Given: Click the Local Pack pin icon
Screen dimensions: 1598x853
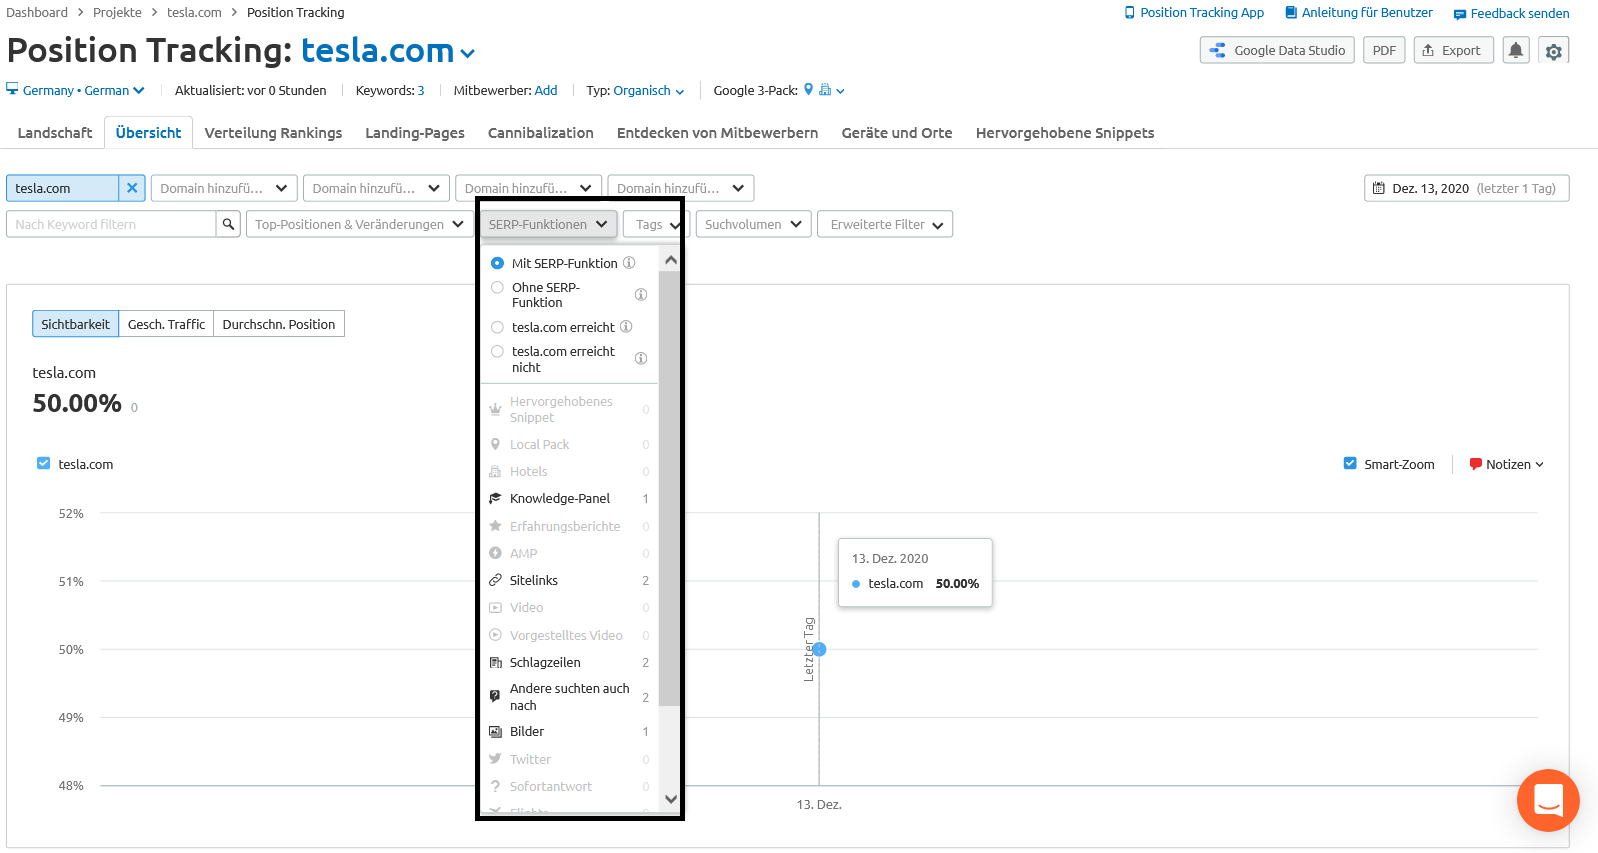Looking at the screenshot, I should coord(495,444).
